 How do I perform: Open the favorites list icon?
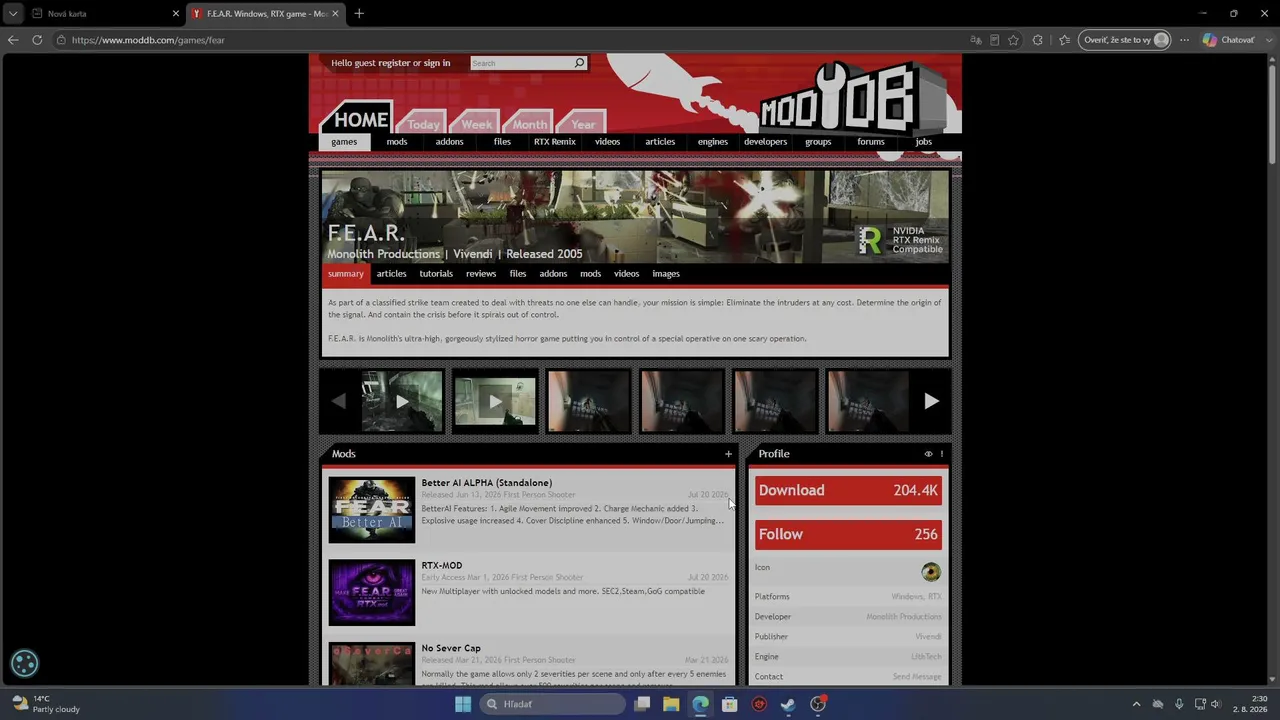[1064, 40]
